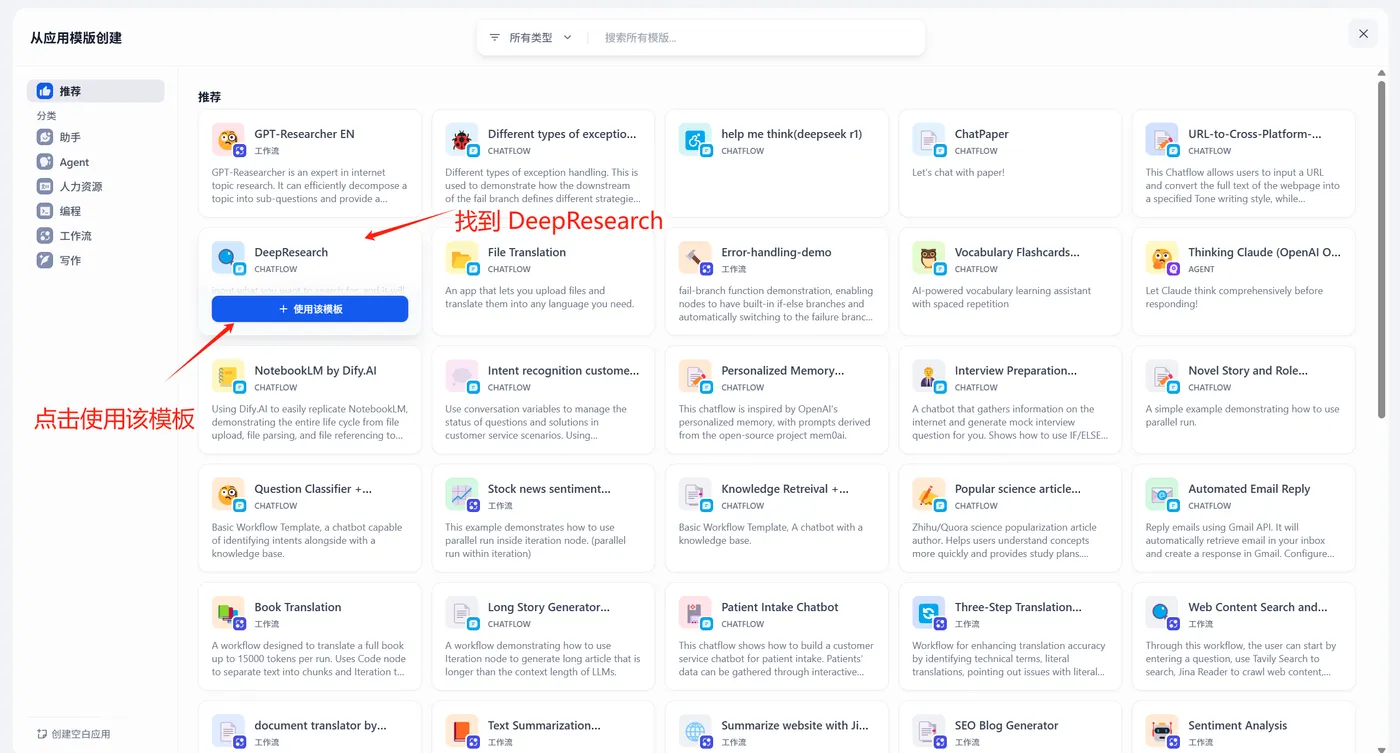Click the Popular science article icon
Viewport: 1400px width, 753px height.
pos(928,494)
